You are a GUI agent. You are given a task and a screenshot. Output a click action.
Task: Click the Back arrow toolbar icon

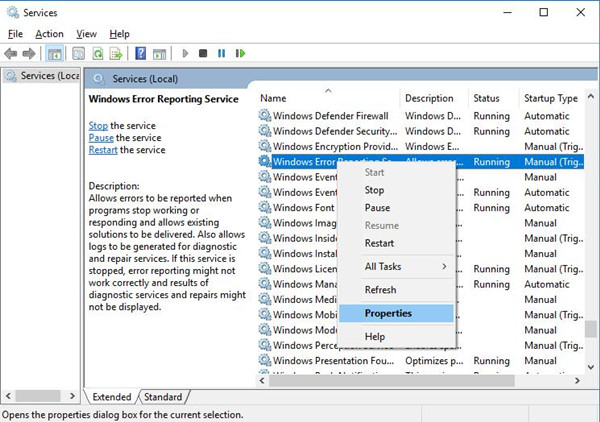pyautogui.click(x=11, y=54)
